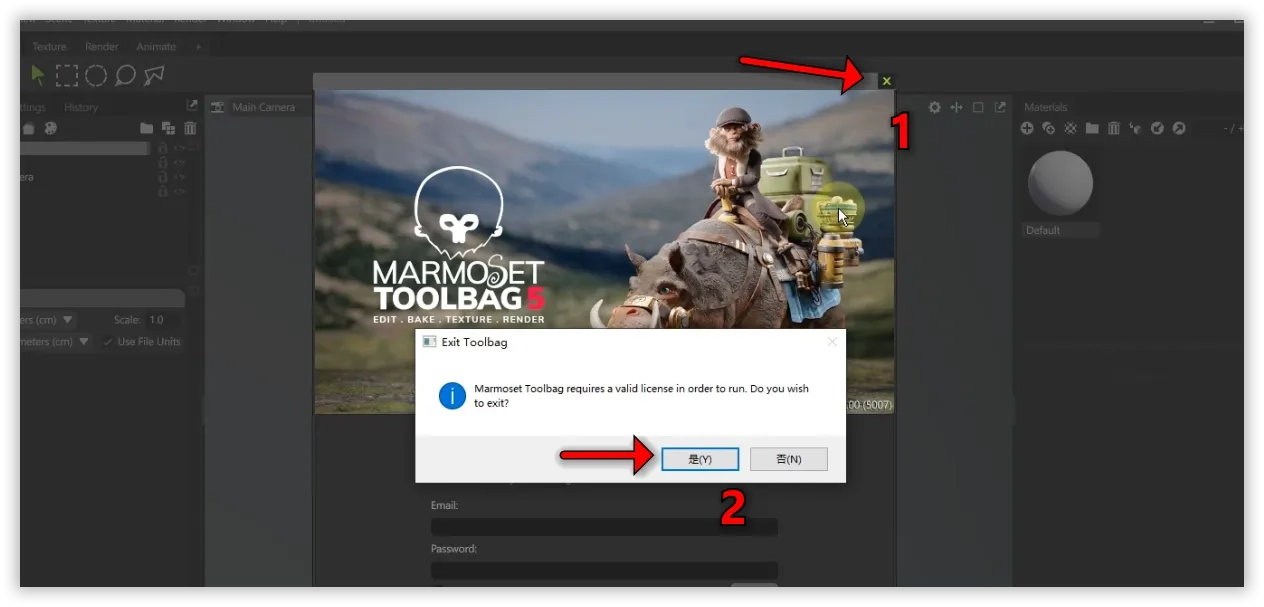Viewport: 1264px width, 607px height.
Task: Switch to the Animate tab
Action: (x=156, y=47)
